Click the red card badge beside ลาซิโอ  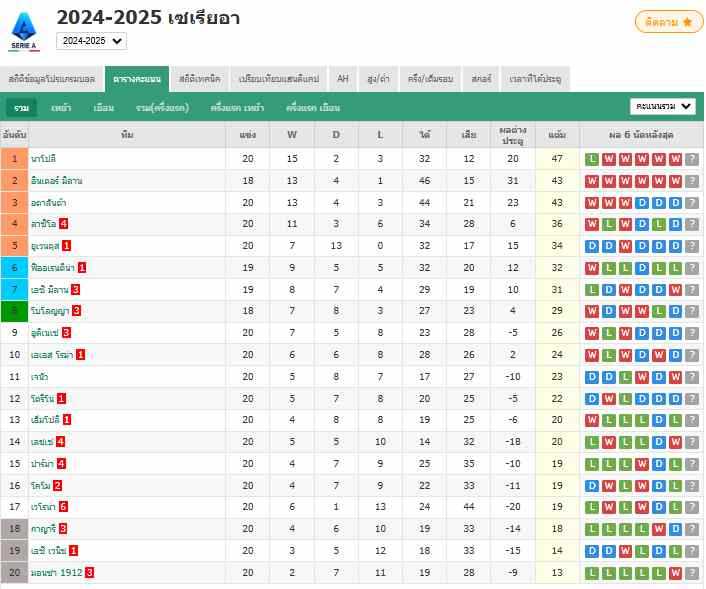64,224
